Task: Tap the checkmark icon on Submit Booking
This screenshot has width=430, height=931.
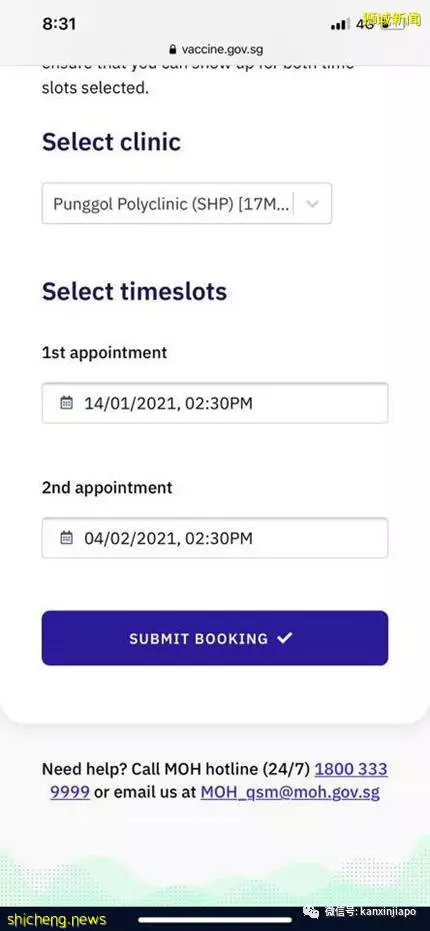Action: pyautogui.click(x=285, y=638)
